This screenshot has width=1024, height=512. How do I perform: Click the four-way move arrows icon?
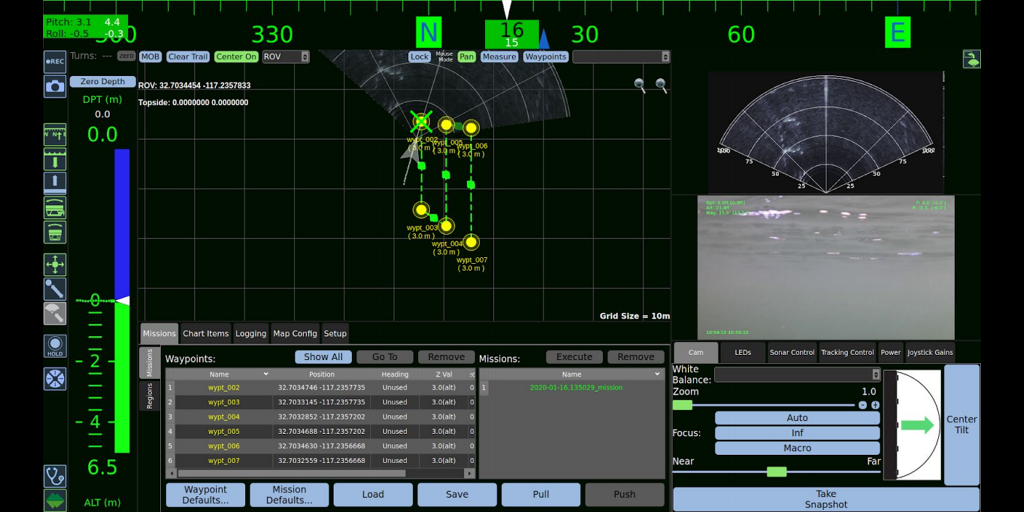tap(55, 264)
